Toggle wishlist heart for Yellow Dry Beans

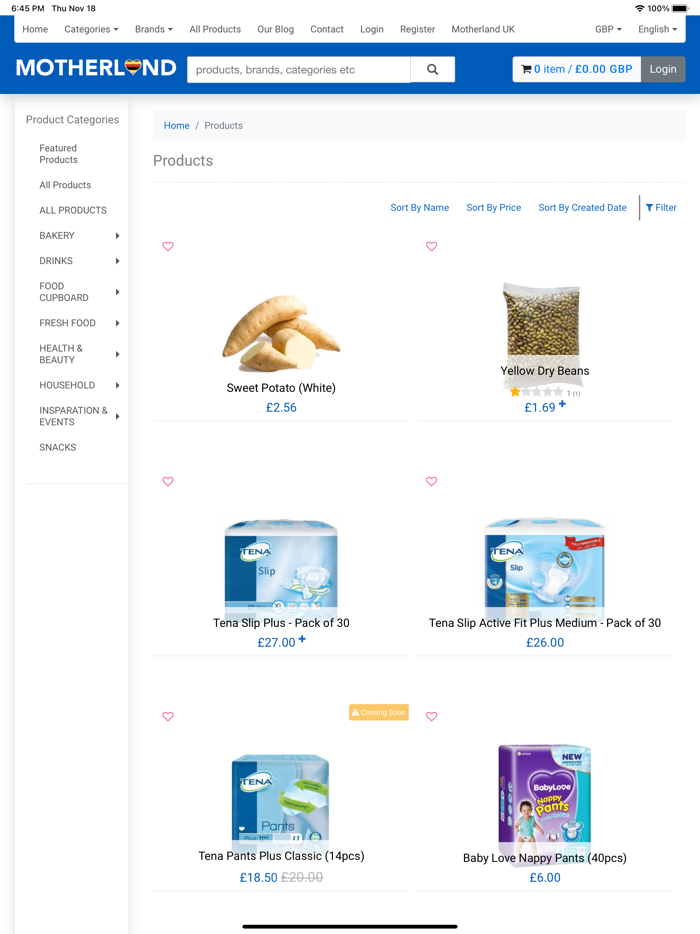coord(432,247)
